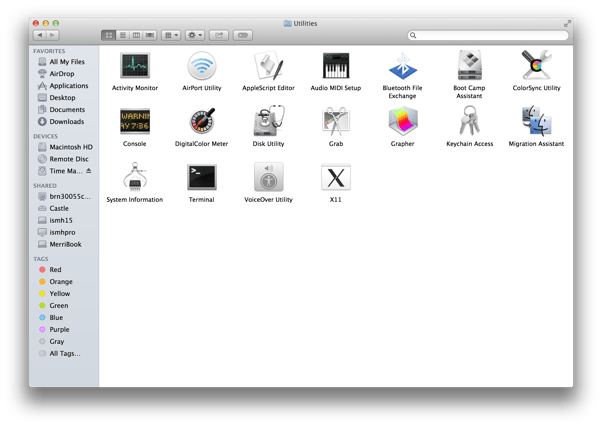The width and height of the screenshot is (602, 427).
Task: Open the item arrangement dropdown
Action: 171,35
